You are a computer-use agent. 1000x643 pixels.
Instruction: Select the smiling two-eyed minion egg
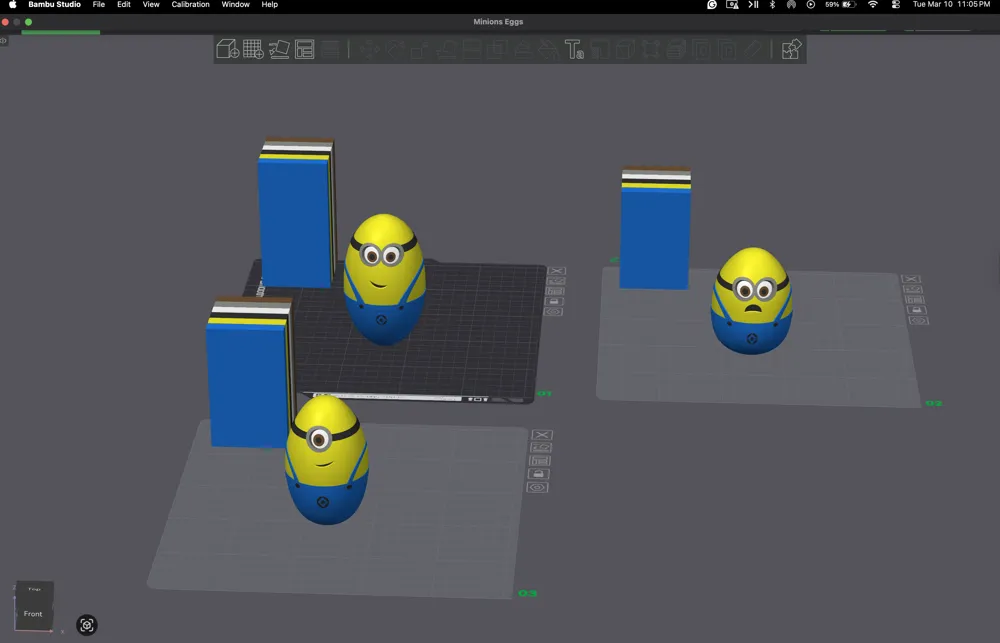pos(384,279)
